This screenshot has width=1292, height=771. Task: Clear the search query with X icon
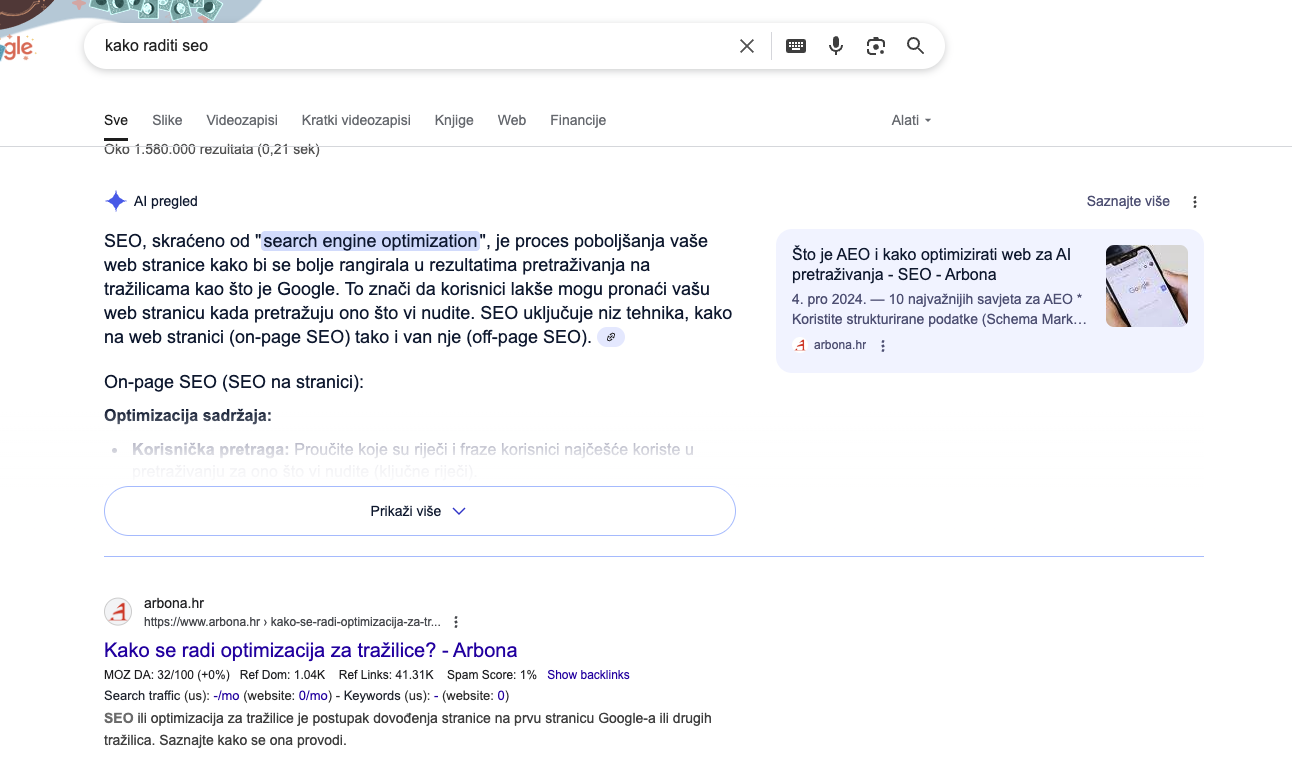click(747, 46)
